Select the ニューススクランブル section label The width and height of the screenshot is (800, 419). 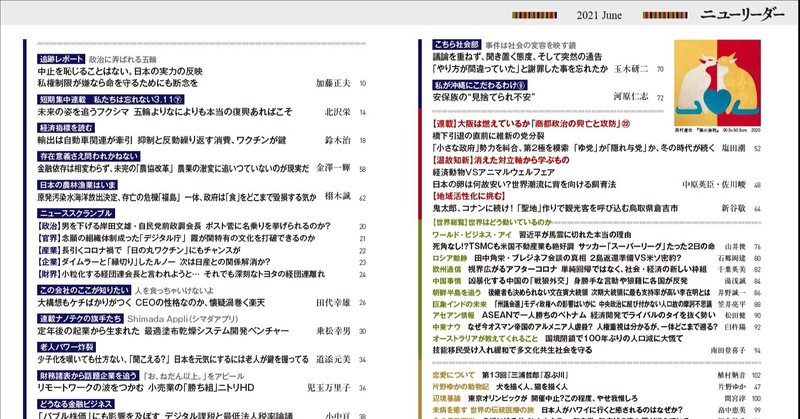click(x=76, y=213)
